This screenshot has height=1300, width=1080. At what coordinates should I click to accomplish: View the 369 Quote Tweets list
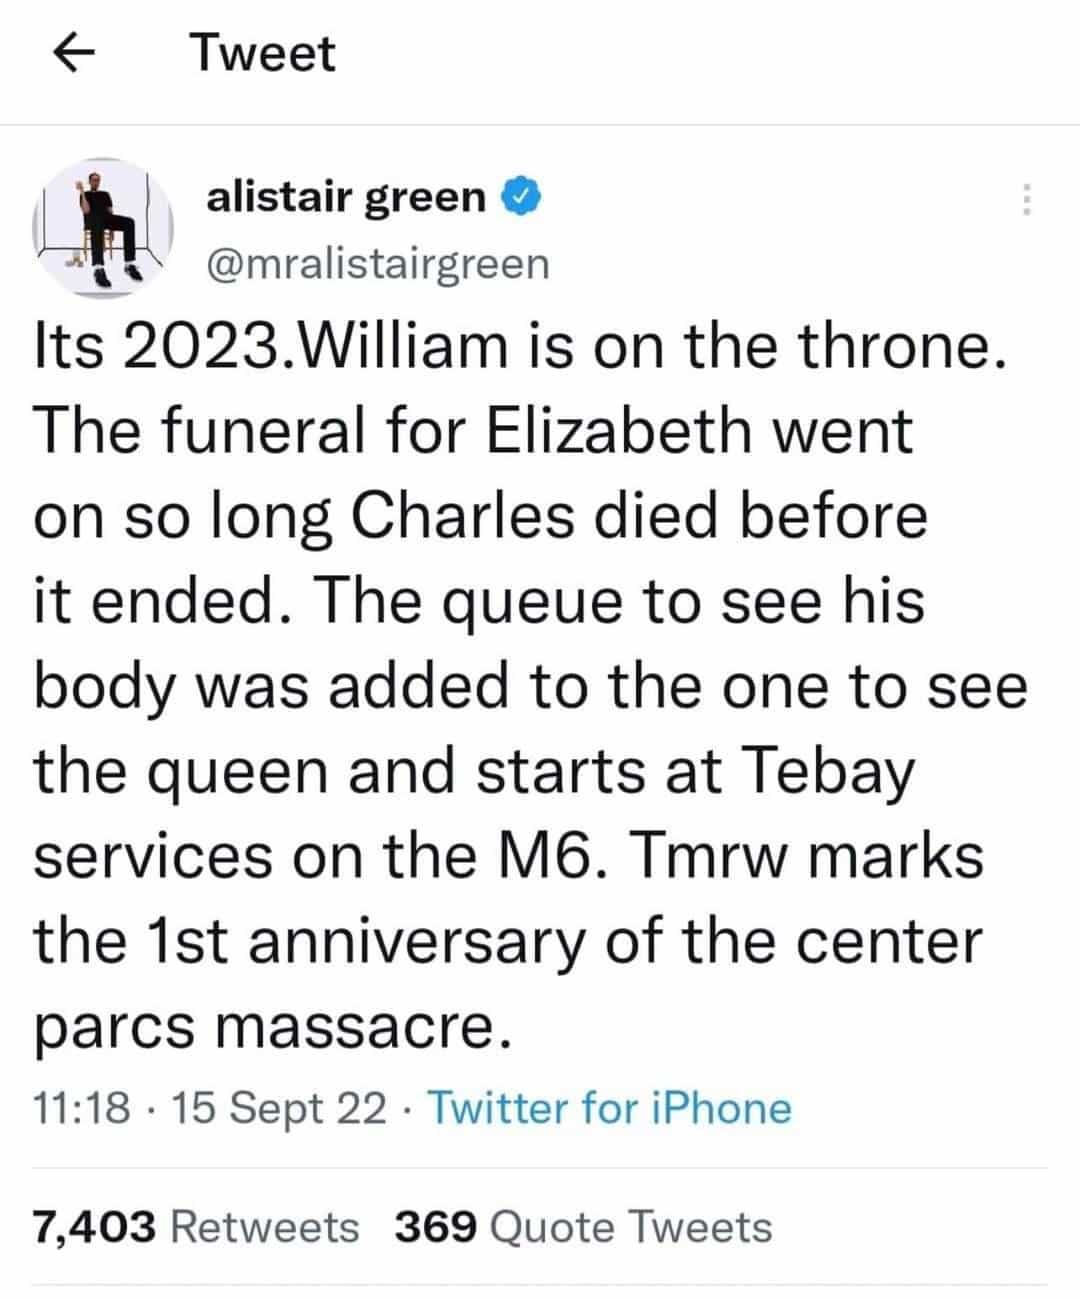[x=583, y=1226]
